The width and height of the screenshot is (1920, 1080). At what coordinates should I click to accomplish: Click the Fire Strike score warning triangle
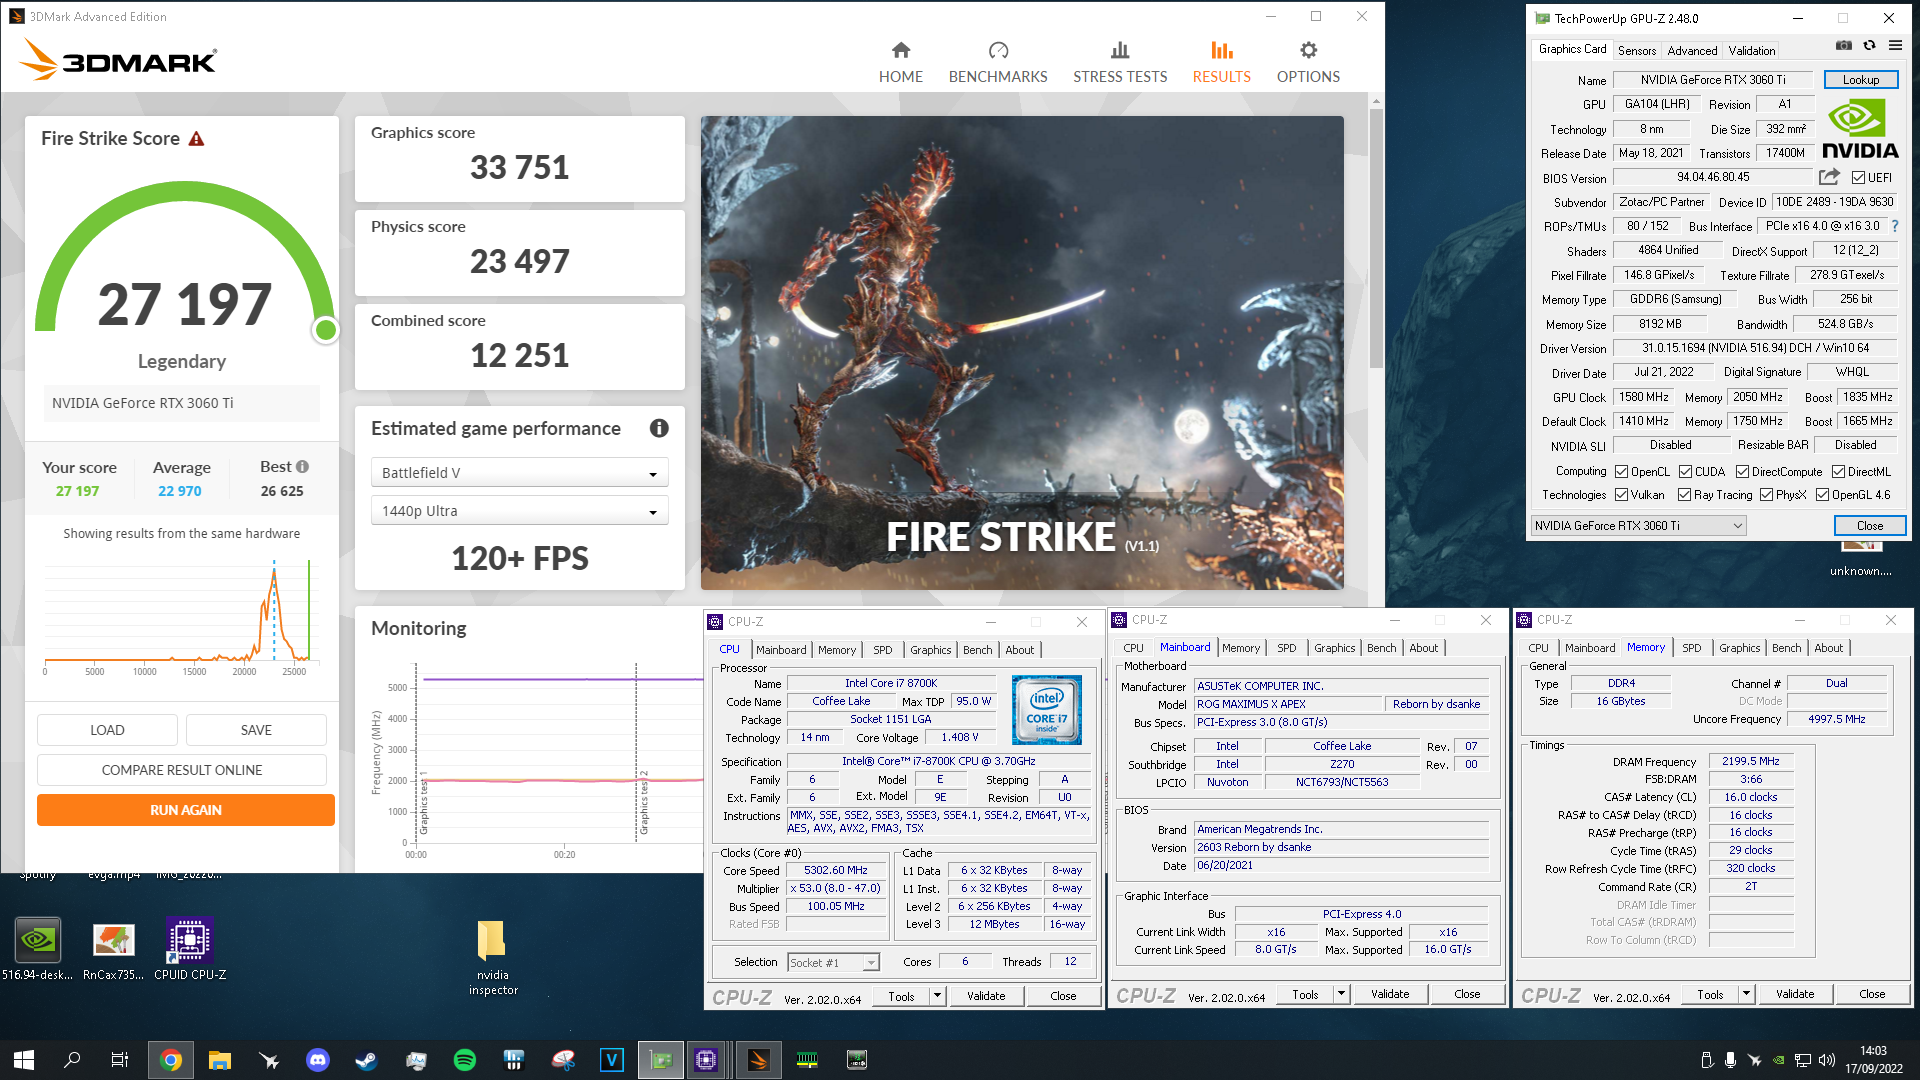tap(196, 139)
